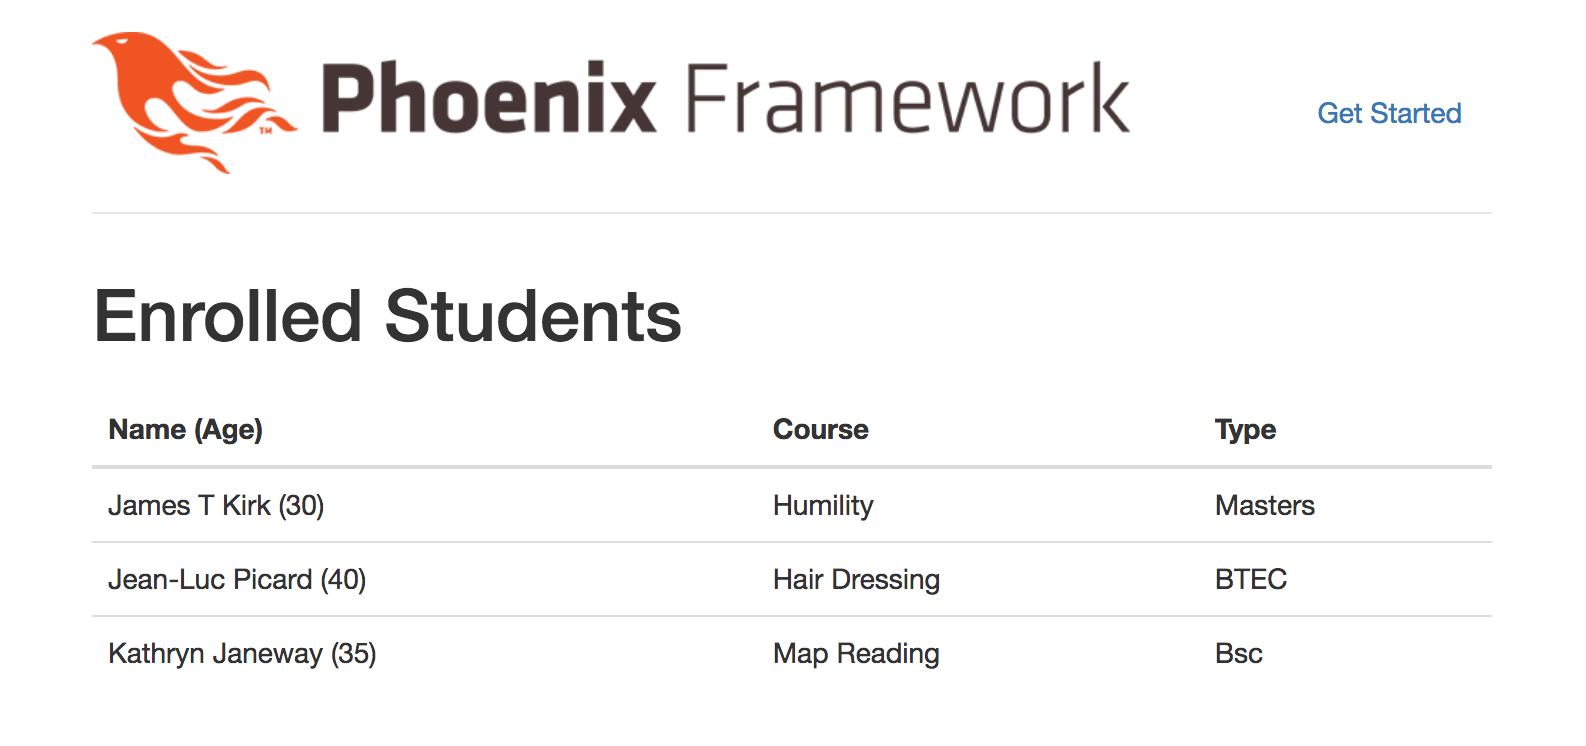Click the Type column header

pyautogui.click(x=1245, y=430)
